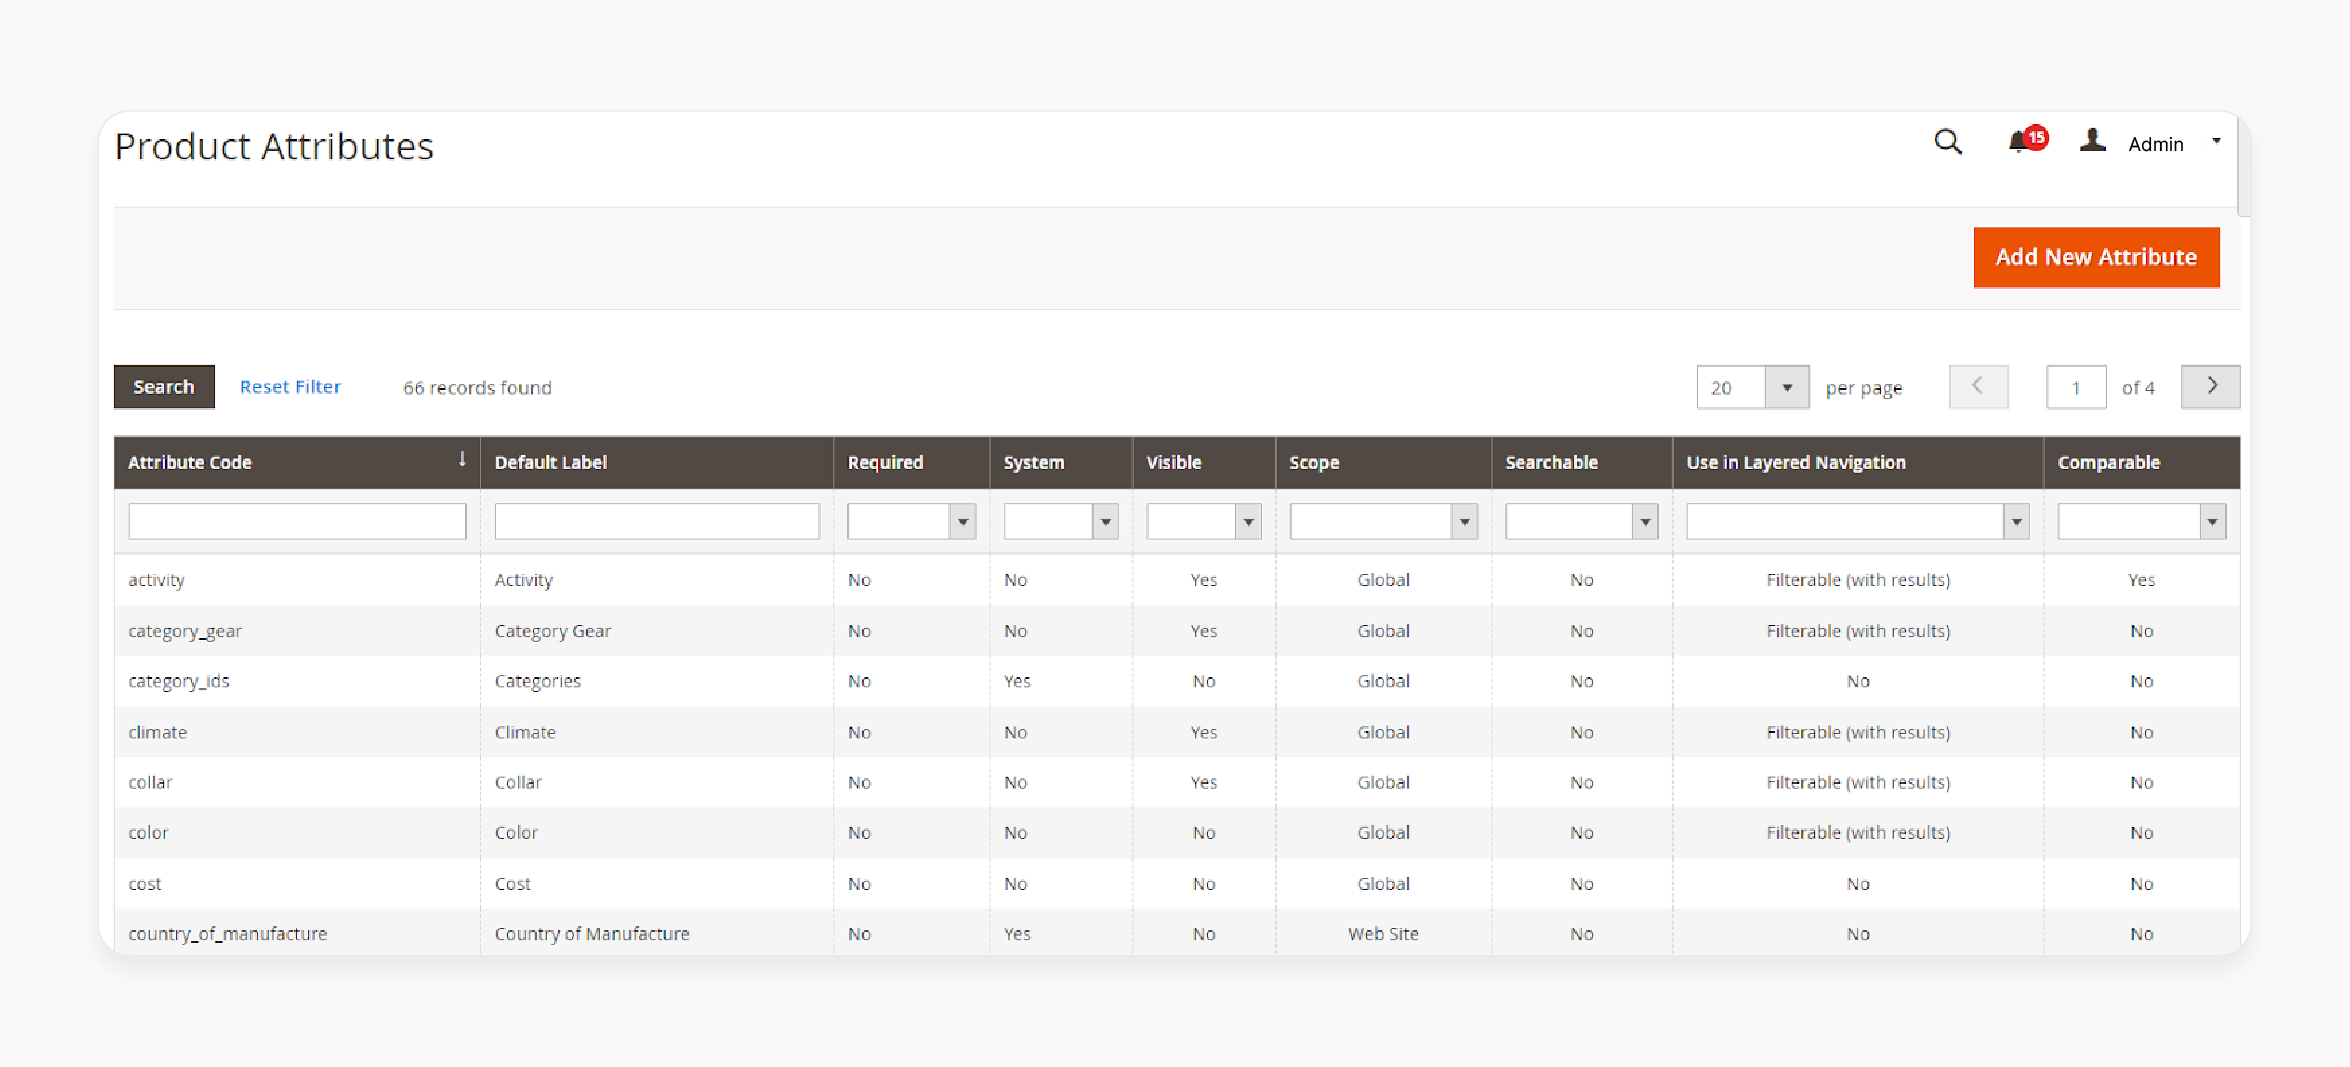
Task: Open the category_ids attribute row
Action: tap(1177, 681)
